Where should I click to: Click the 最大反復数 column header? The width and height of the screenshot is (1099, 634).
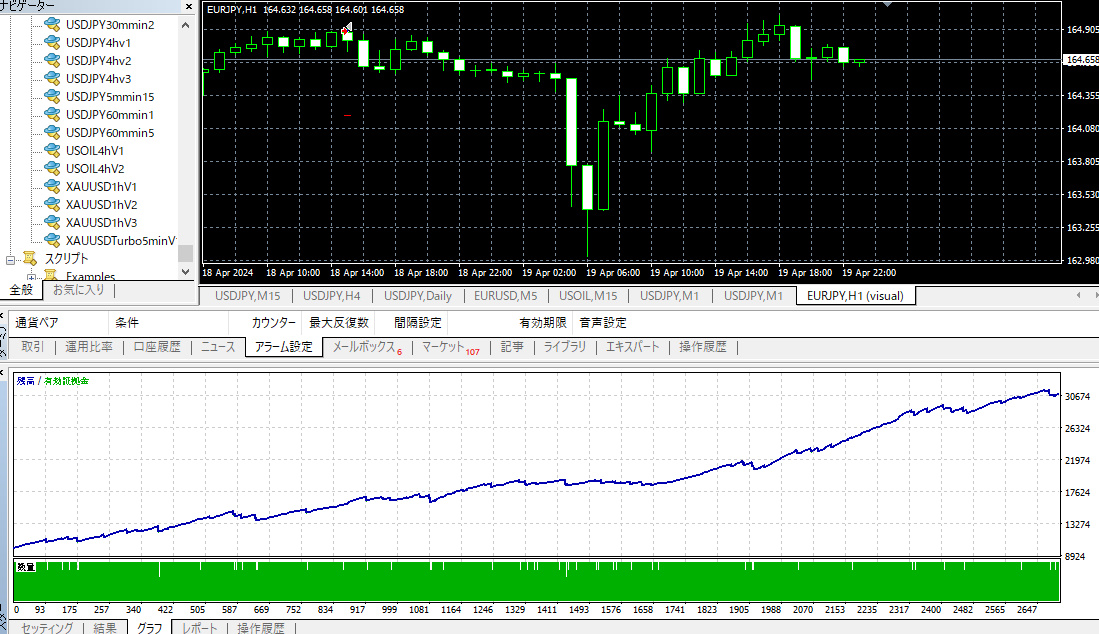(339, 322)
